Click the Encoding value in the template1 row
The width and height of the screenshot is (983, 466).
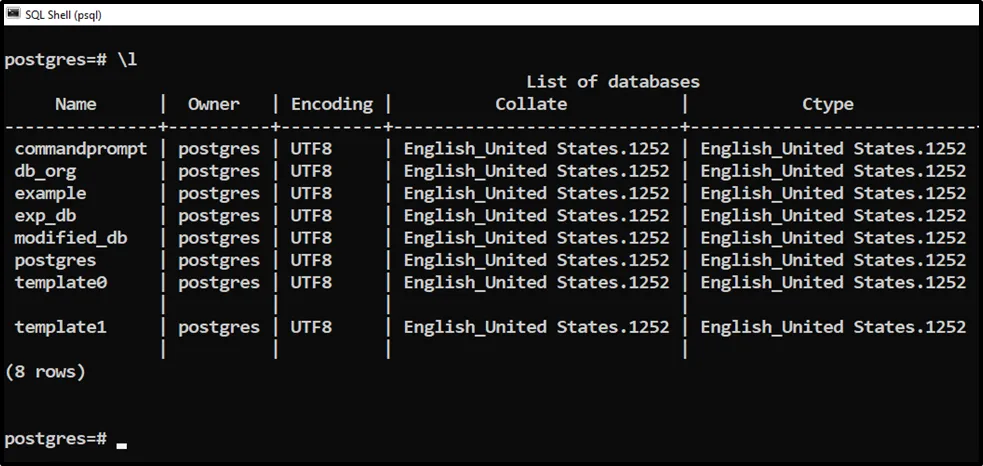(x=311, y=327)
